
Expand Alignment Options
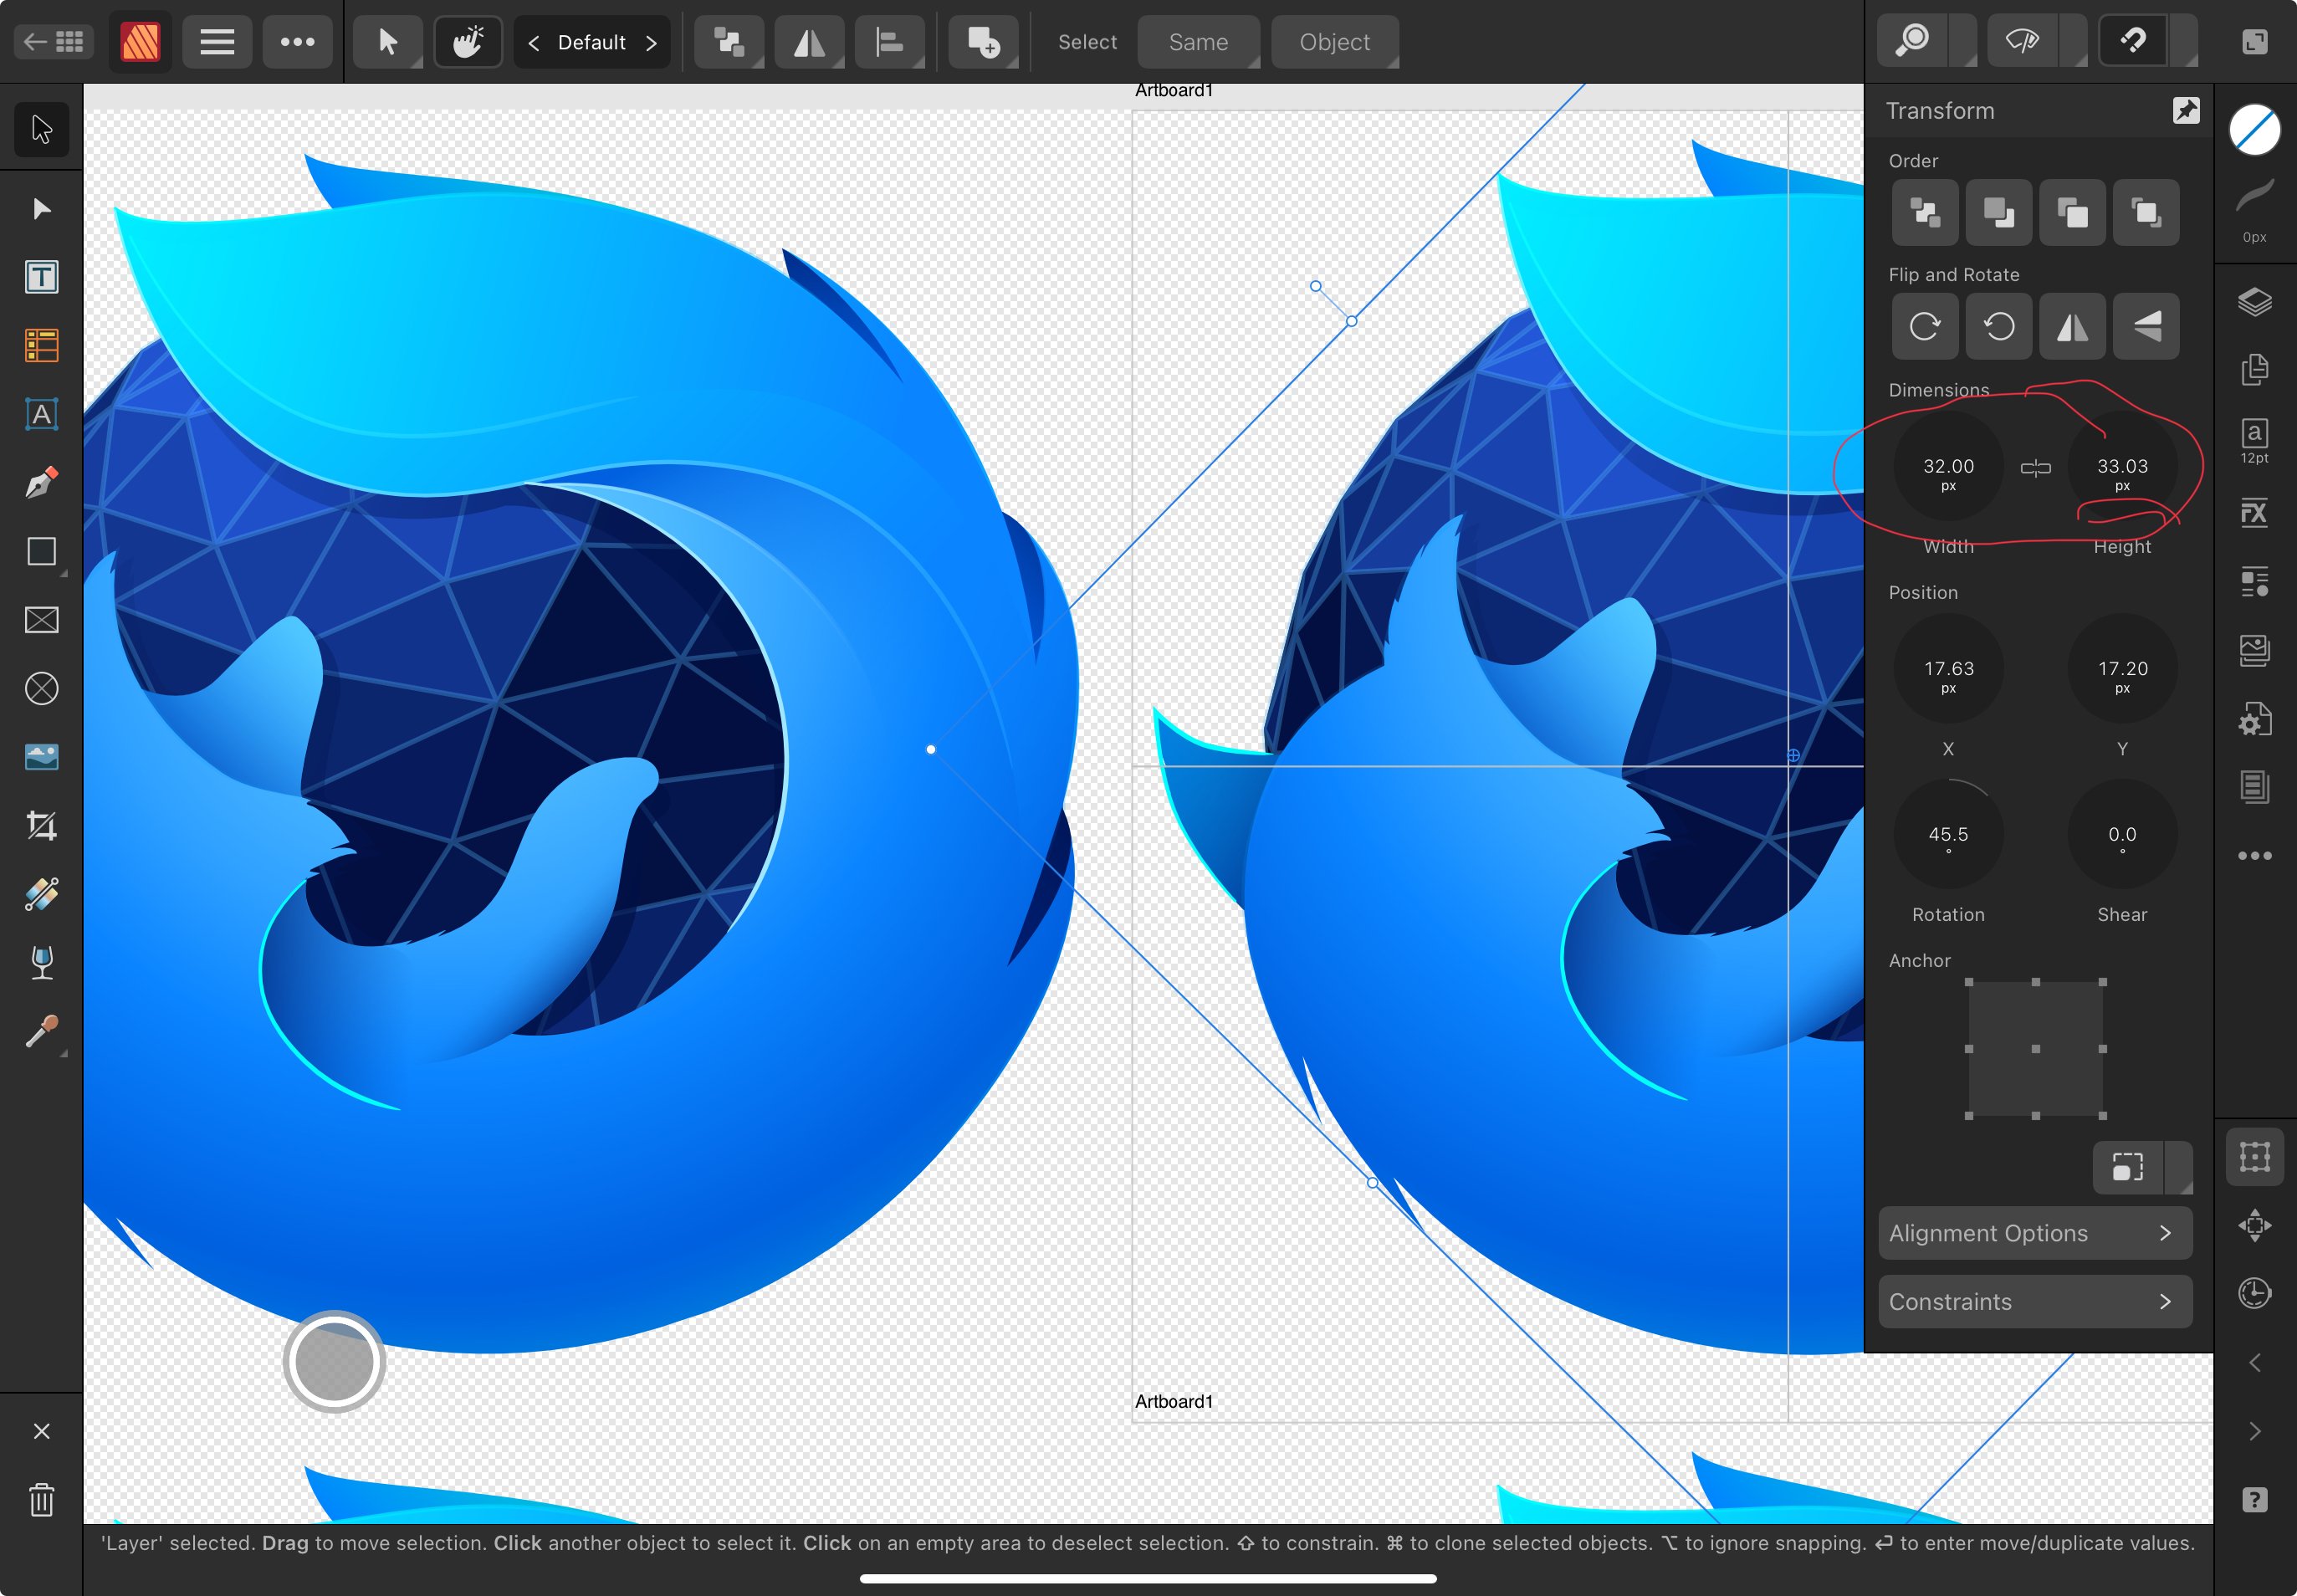coord(2035,1233)
